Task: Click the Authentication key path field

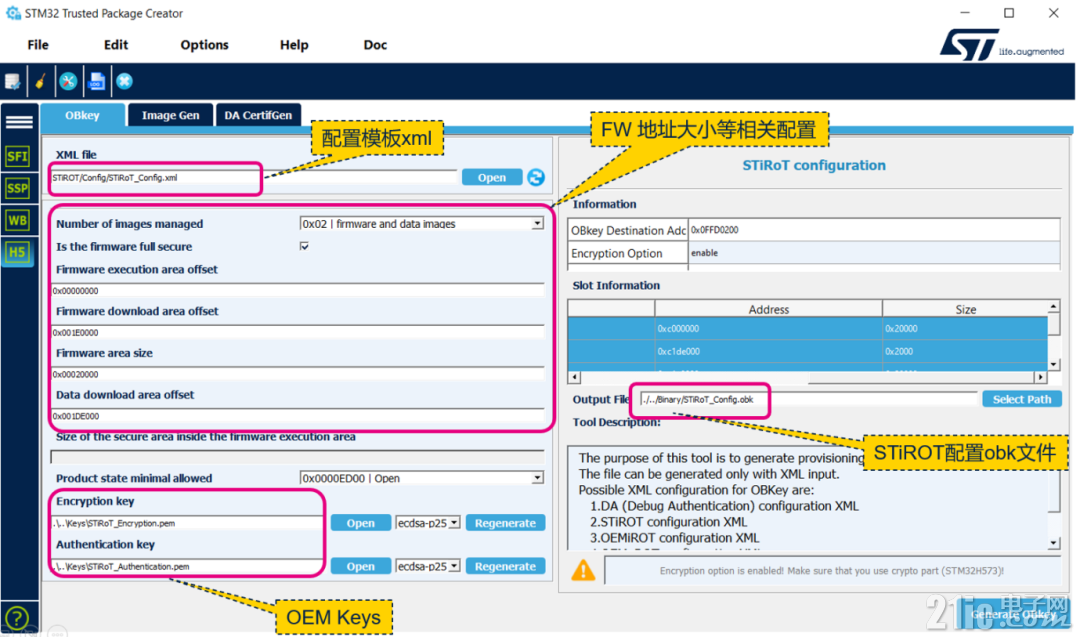Action: [x=187, y=567]
